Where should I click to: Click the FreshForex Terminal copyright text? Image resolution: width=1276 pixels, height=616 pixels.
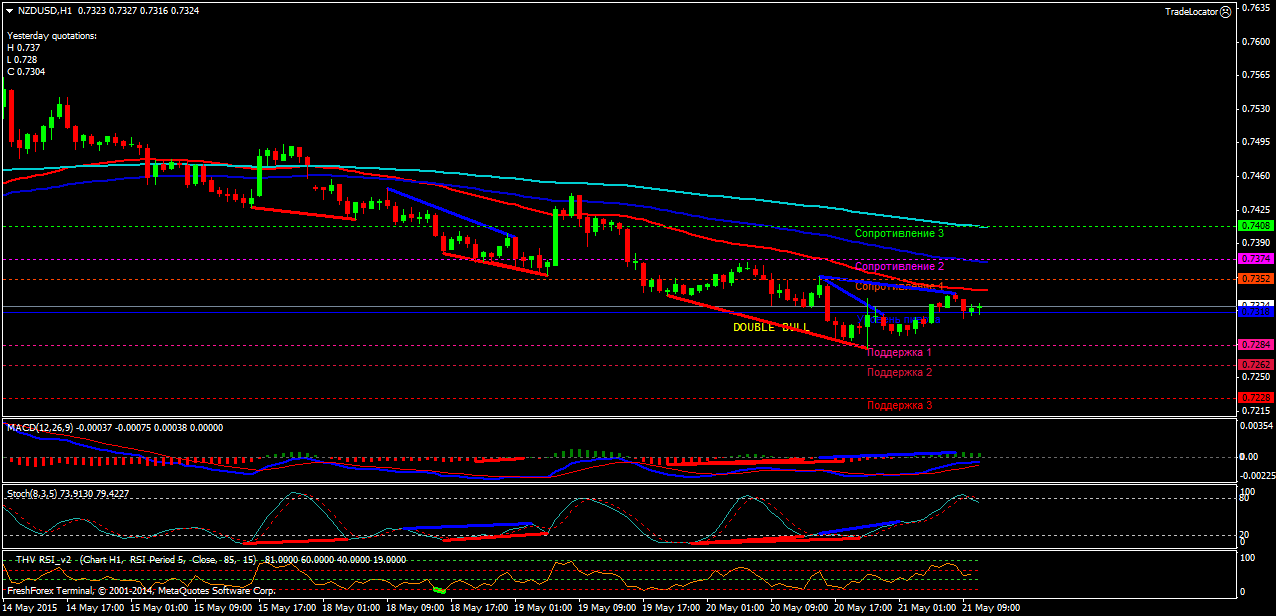tap(141, 591)
